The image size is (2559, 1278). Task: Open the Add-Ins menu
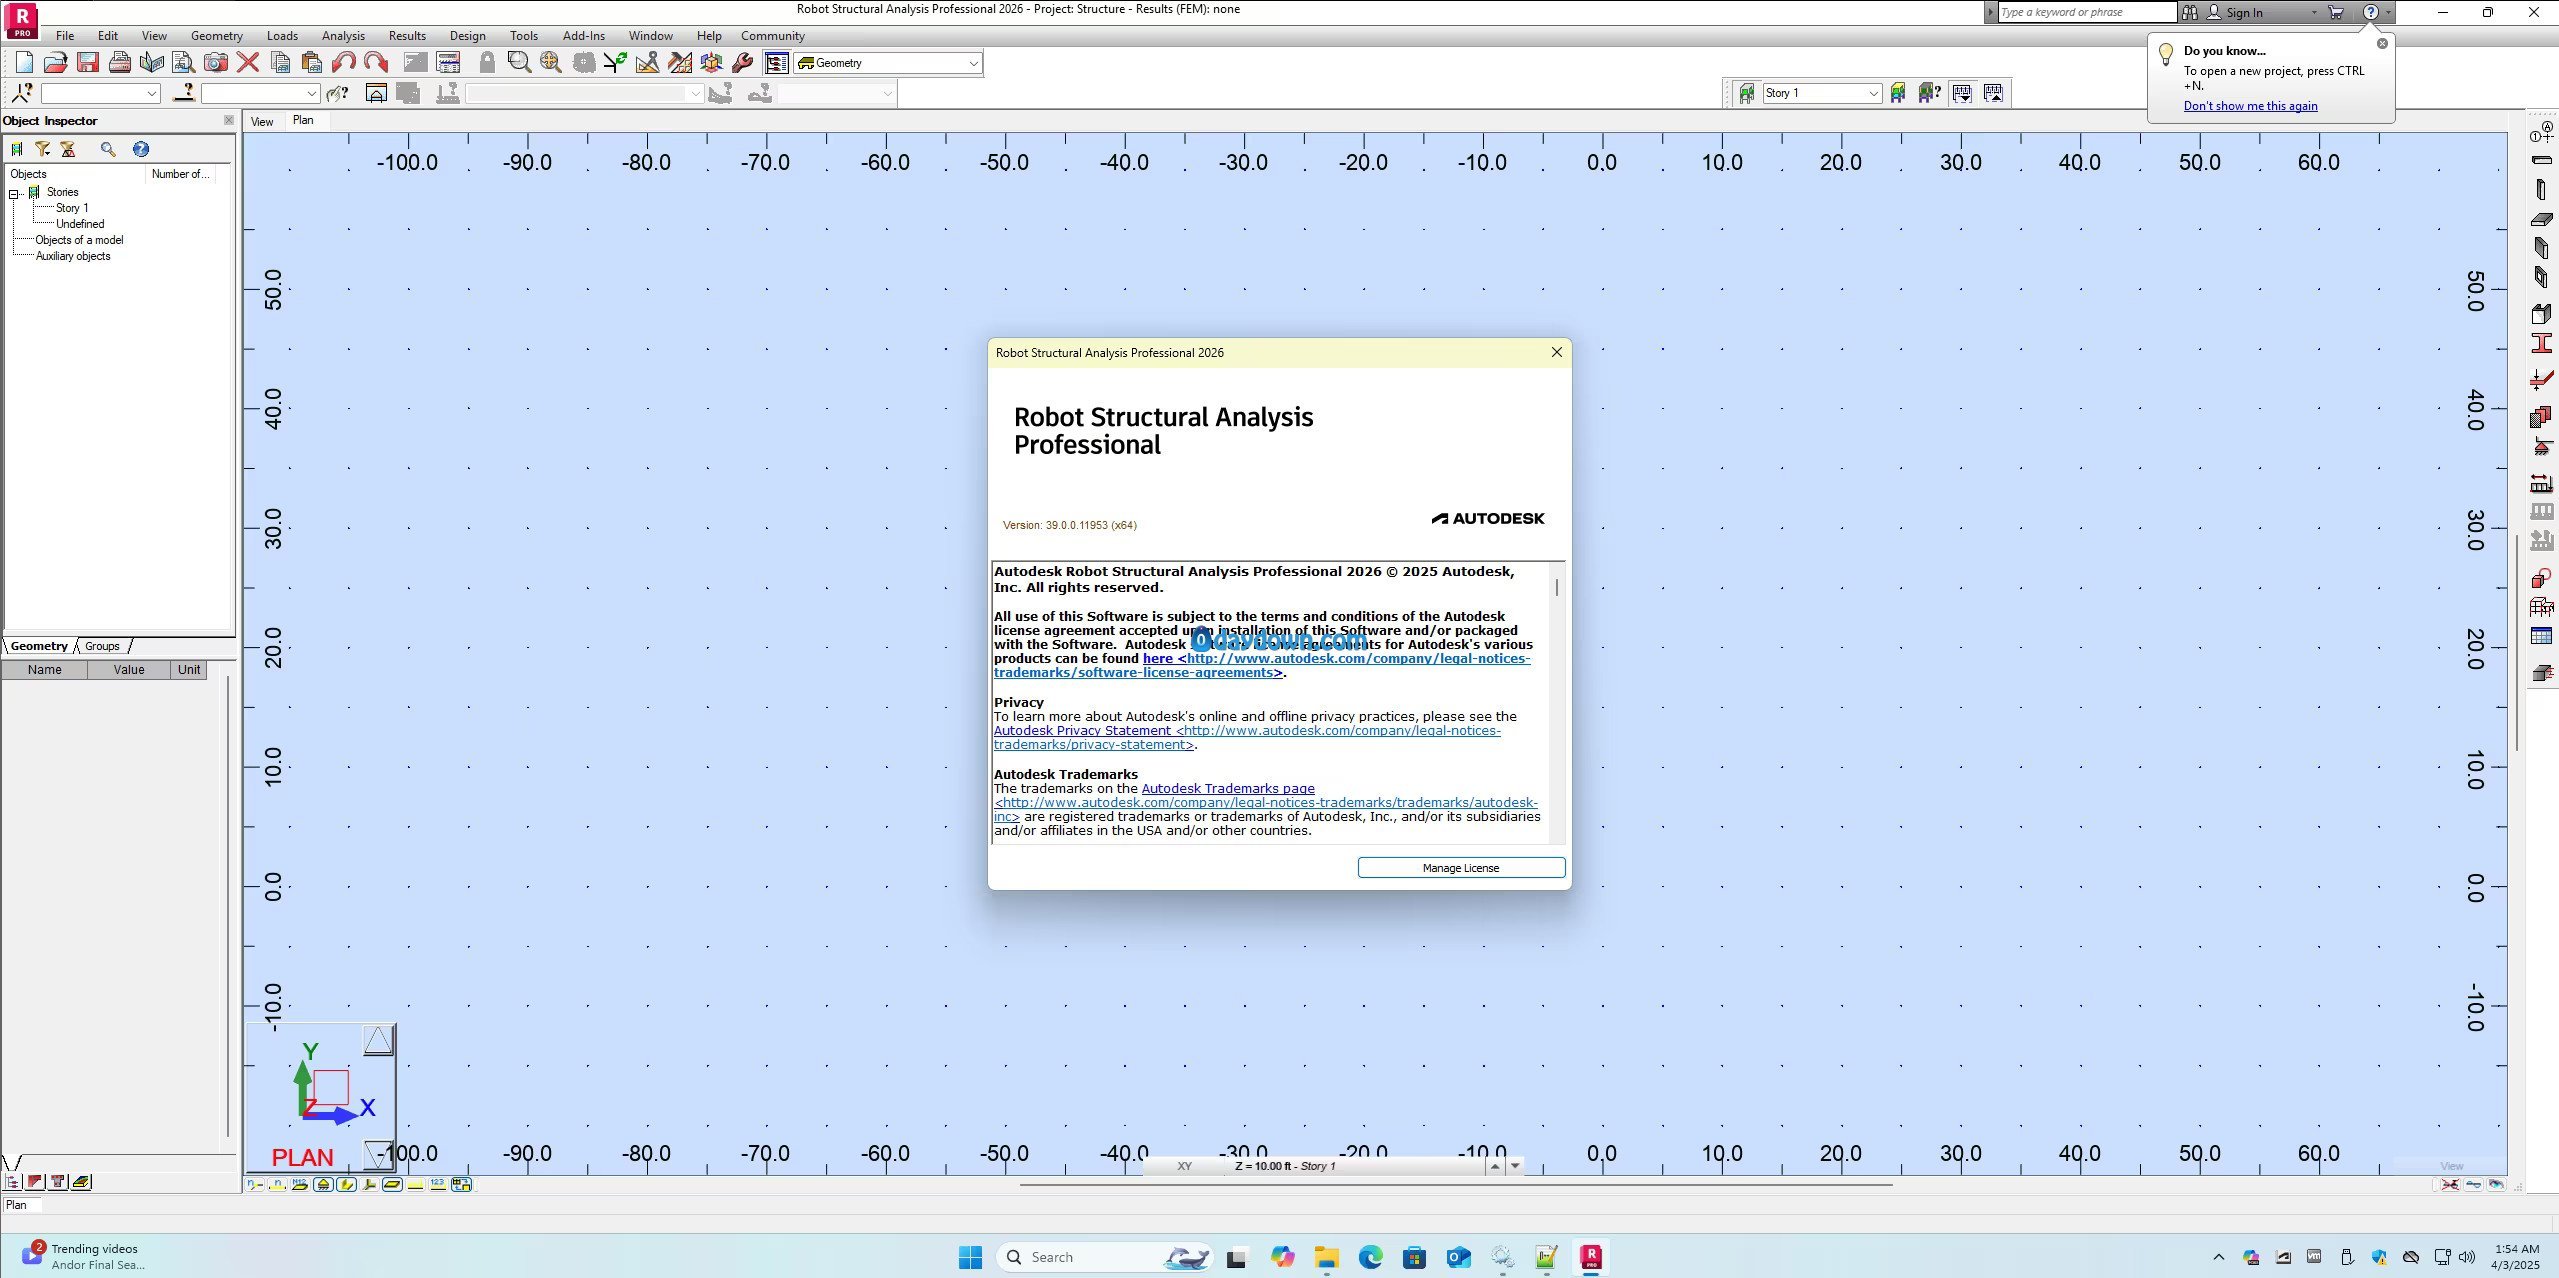(583, 36)
